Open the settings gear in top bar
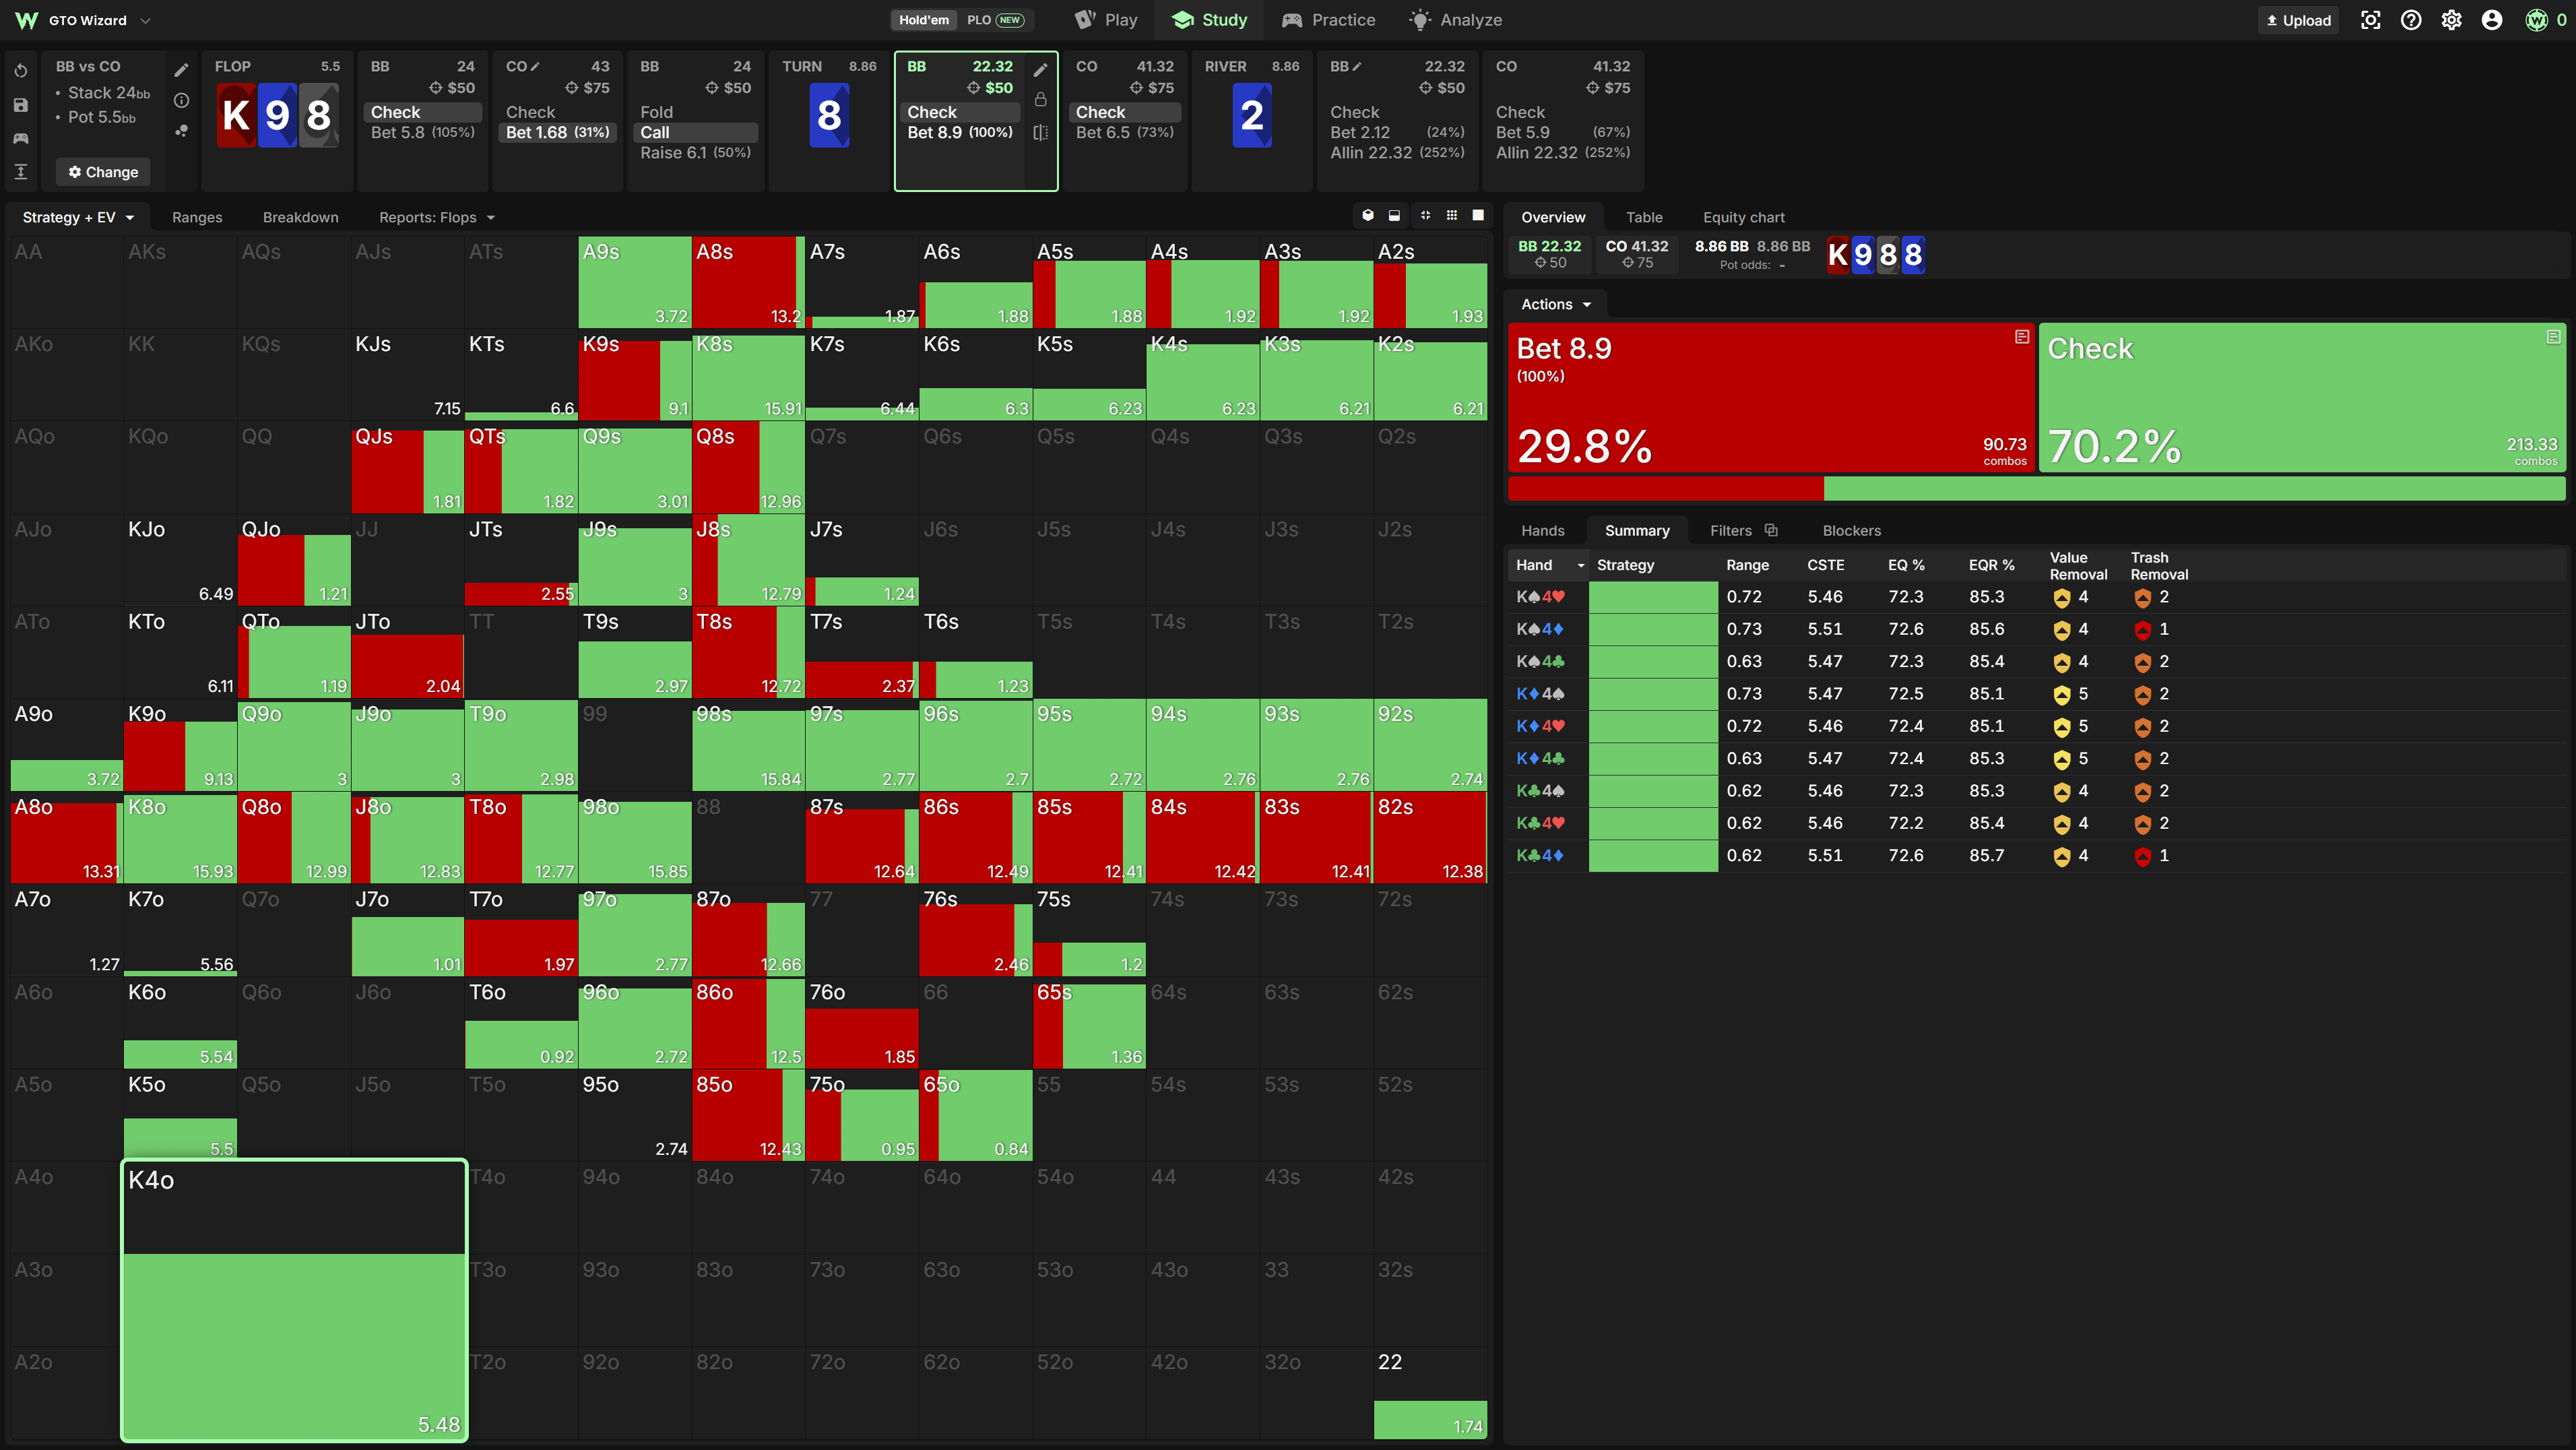 point(2451,20)
